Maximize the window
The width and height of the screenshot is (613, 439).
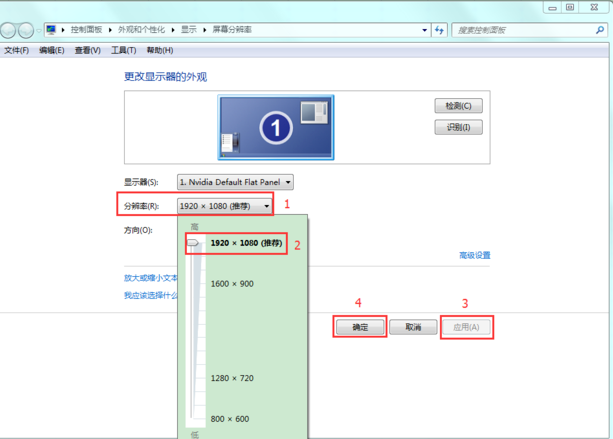[570, 7]
